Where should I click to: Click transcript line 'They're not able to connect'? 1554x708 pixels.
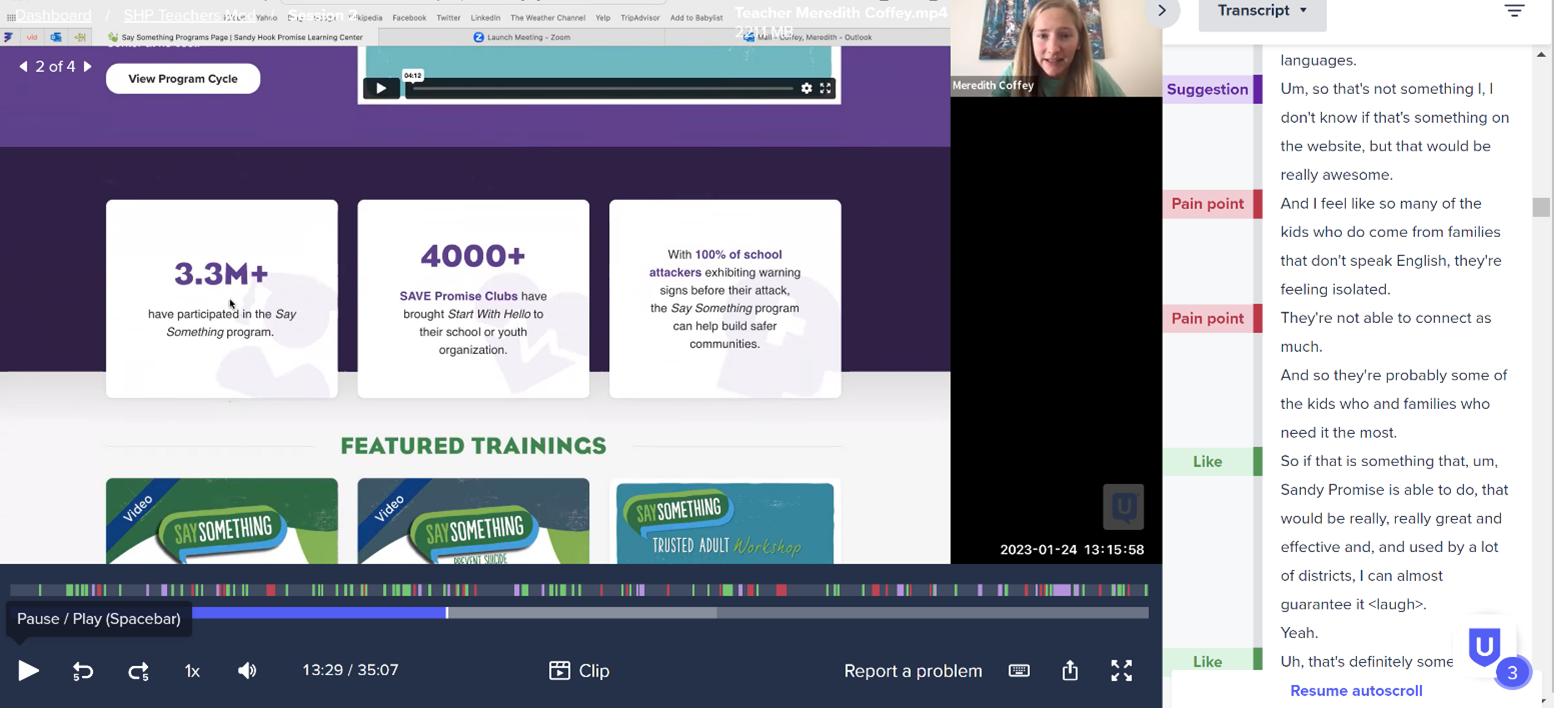tap(1386, 332)
